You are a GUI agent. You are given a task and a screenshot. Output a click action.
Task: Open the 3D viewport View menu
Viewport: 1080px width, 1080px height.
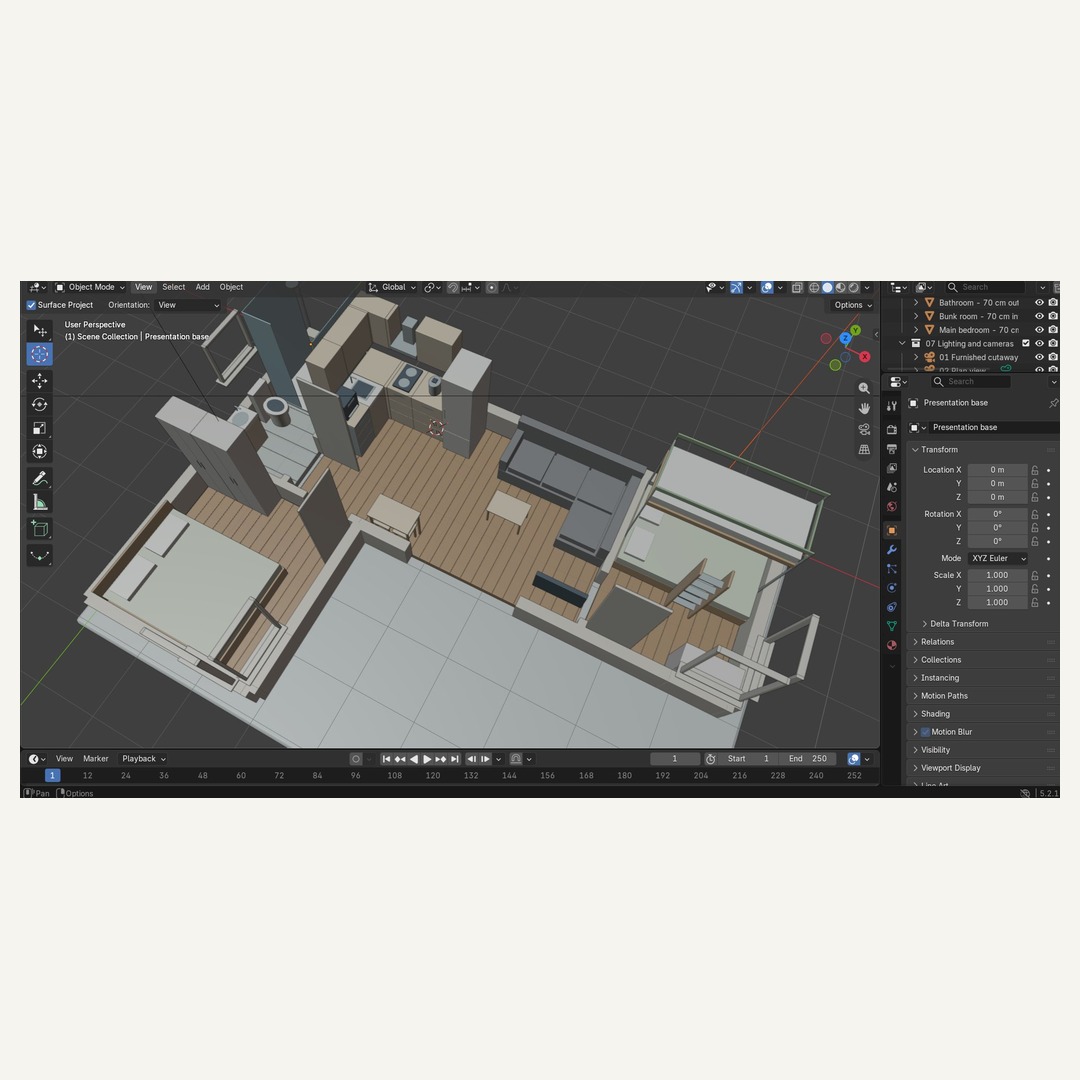click(x=143, y=287)
